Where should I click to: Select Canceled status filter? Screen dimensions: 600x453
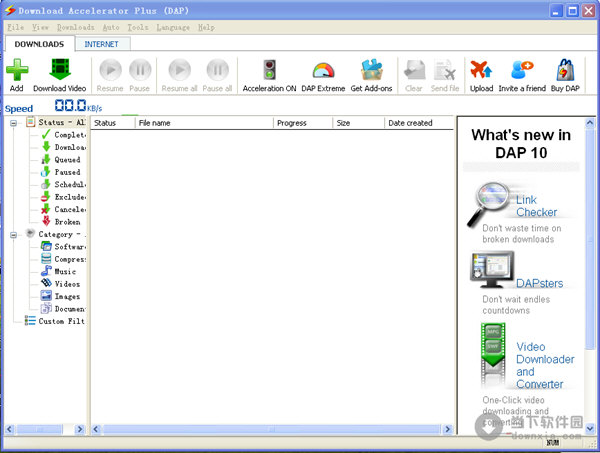[x=64, y=209]
